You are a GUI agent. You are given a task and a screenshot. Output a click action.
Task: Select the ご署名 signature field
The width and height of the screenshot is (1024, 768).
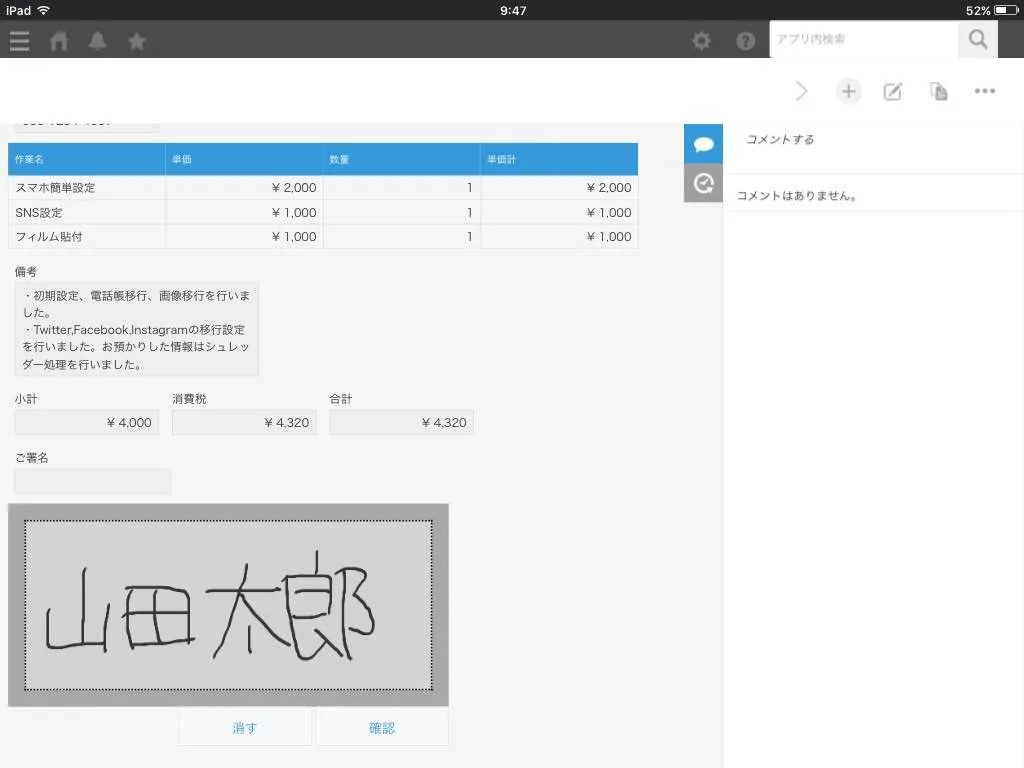(92, 481)
